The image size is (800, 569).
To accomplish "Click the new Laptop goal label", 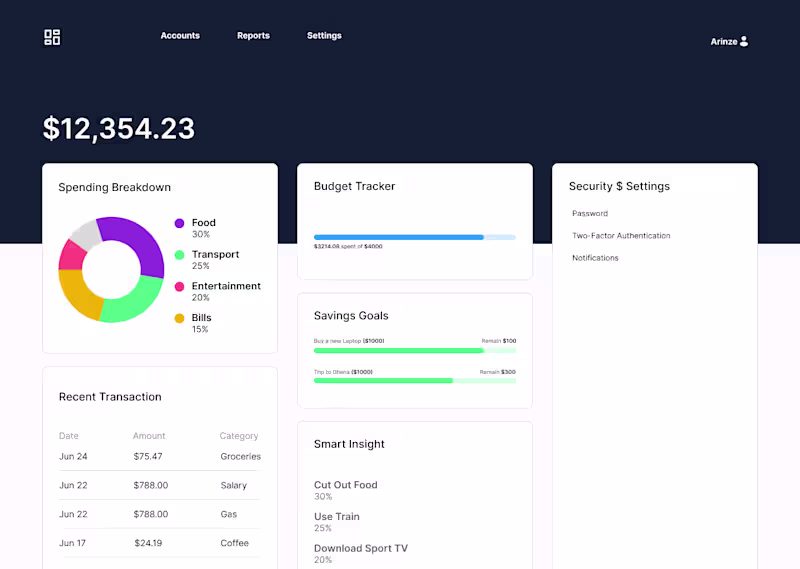I will pos(349,341).
